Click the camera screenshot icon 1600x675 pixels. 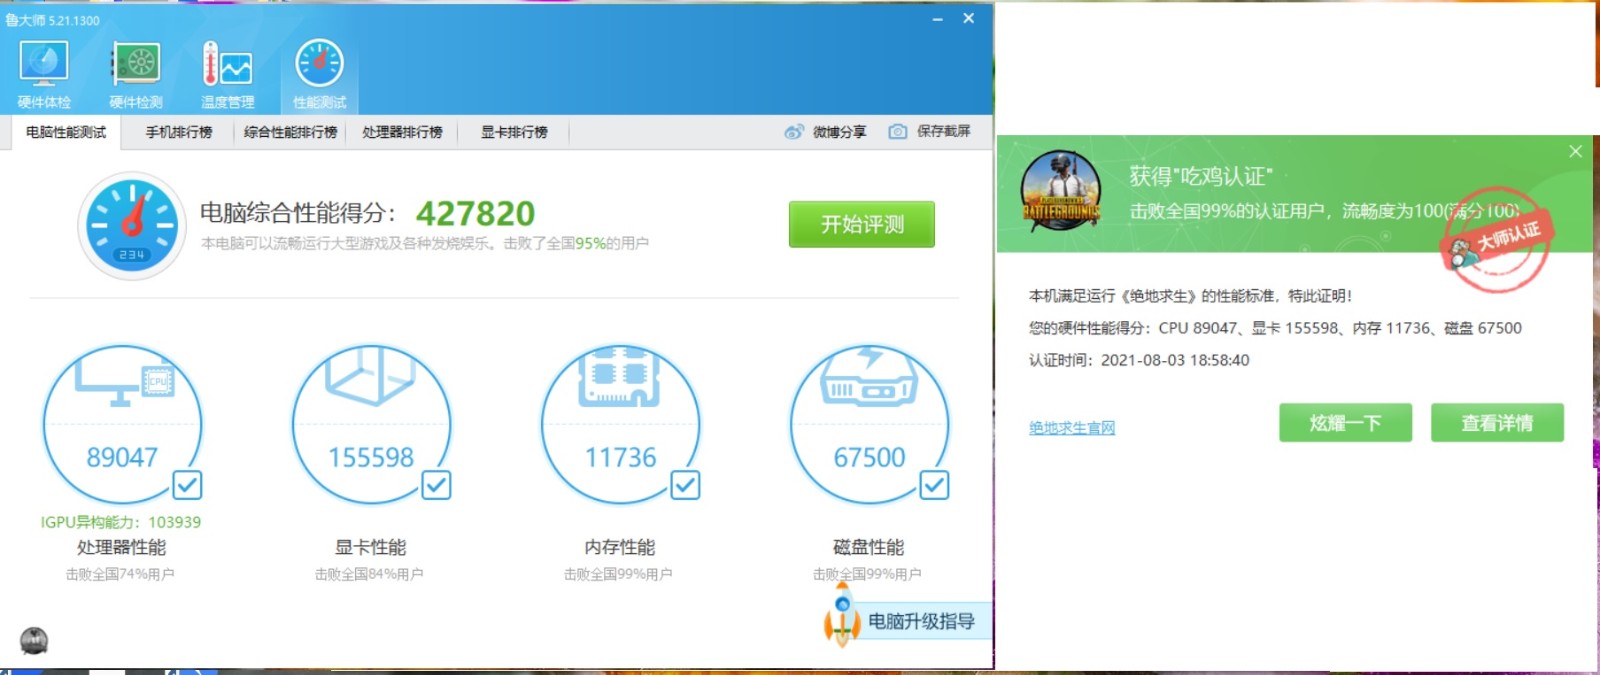(898, 132)
